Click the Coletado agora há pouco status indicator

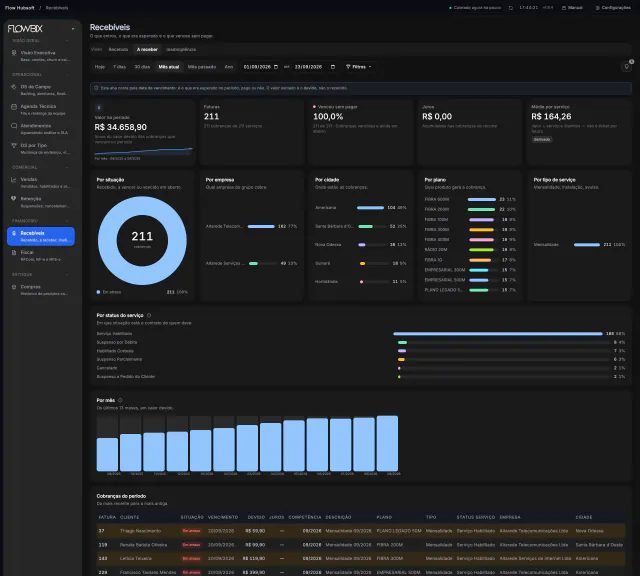pos(475,8)
